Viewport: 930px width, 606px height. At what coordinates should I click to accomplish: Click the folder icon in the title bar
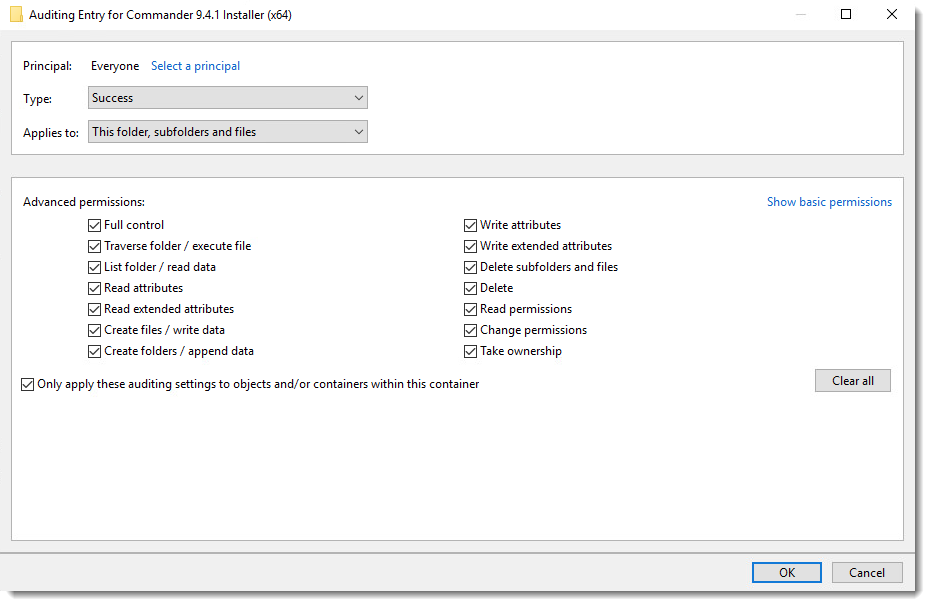point(16,14)
